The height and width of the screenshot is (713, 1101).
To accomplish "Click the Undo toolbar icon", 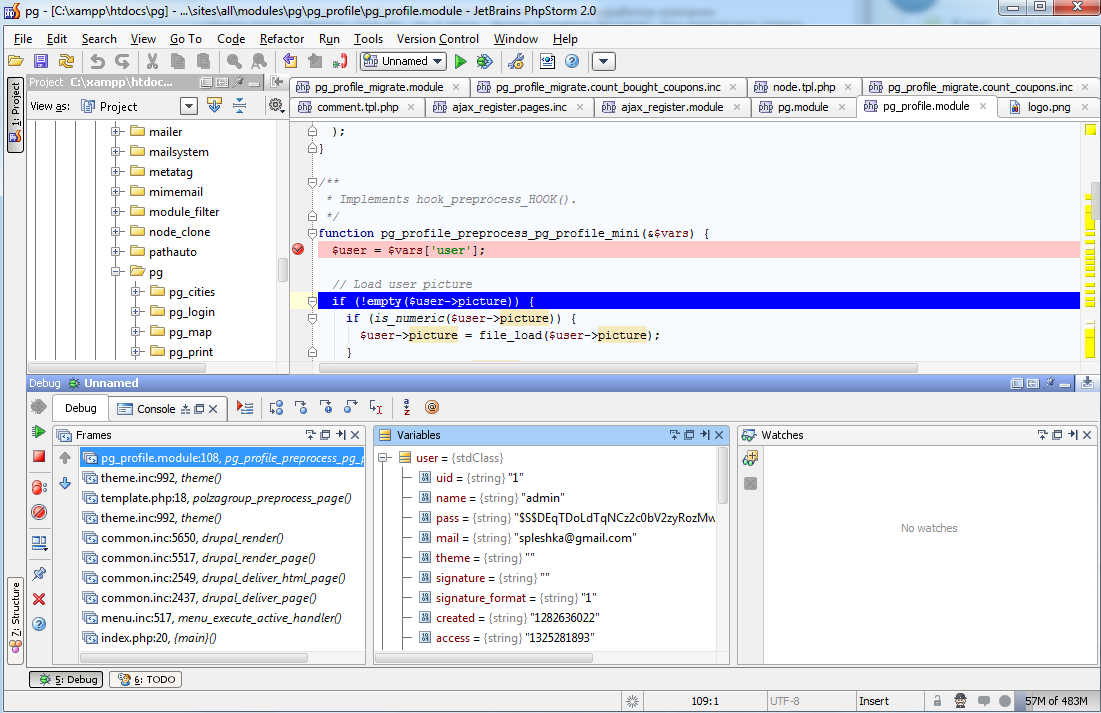I will point(97,62).
